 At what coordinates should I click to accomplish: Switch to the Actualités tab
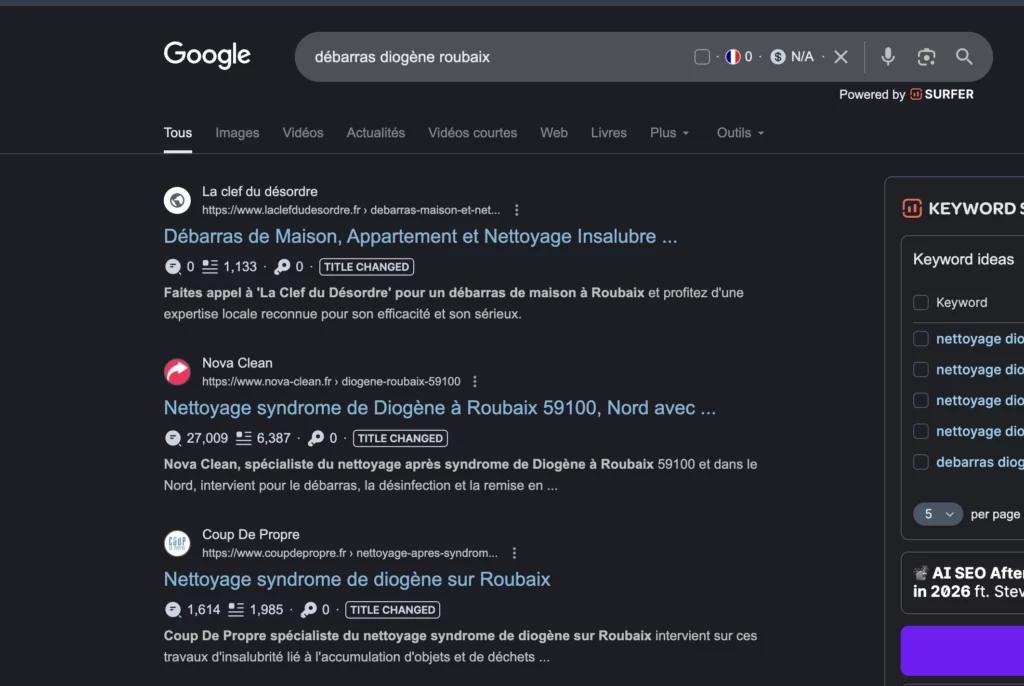(376, 133)
